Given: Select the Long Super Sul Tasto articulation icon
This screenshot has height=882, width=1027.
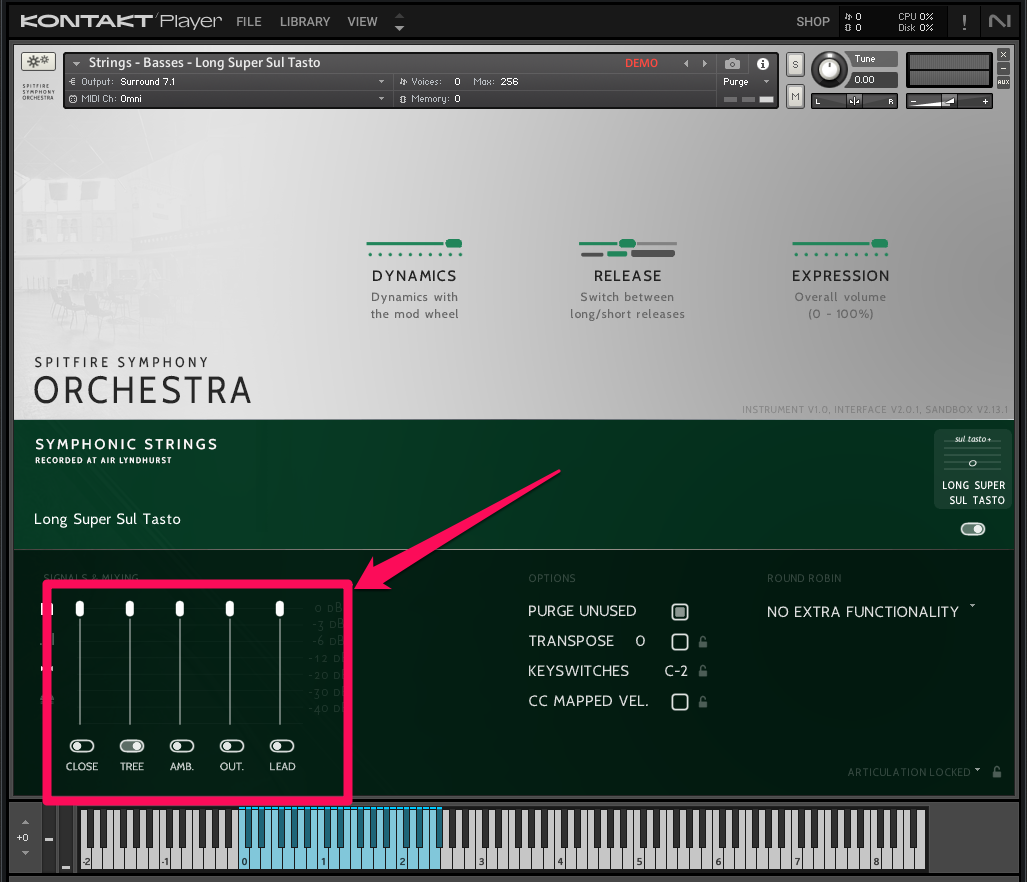Looking at the screenshot, I should (973, 469).
